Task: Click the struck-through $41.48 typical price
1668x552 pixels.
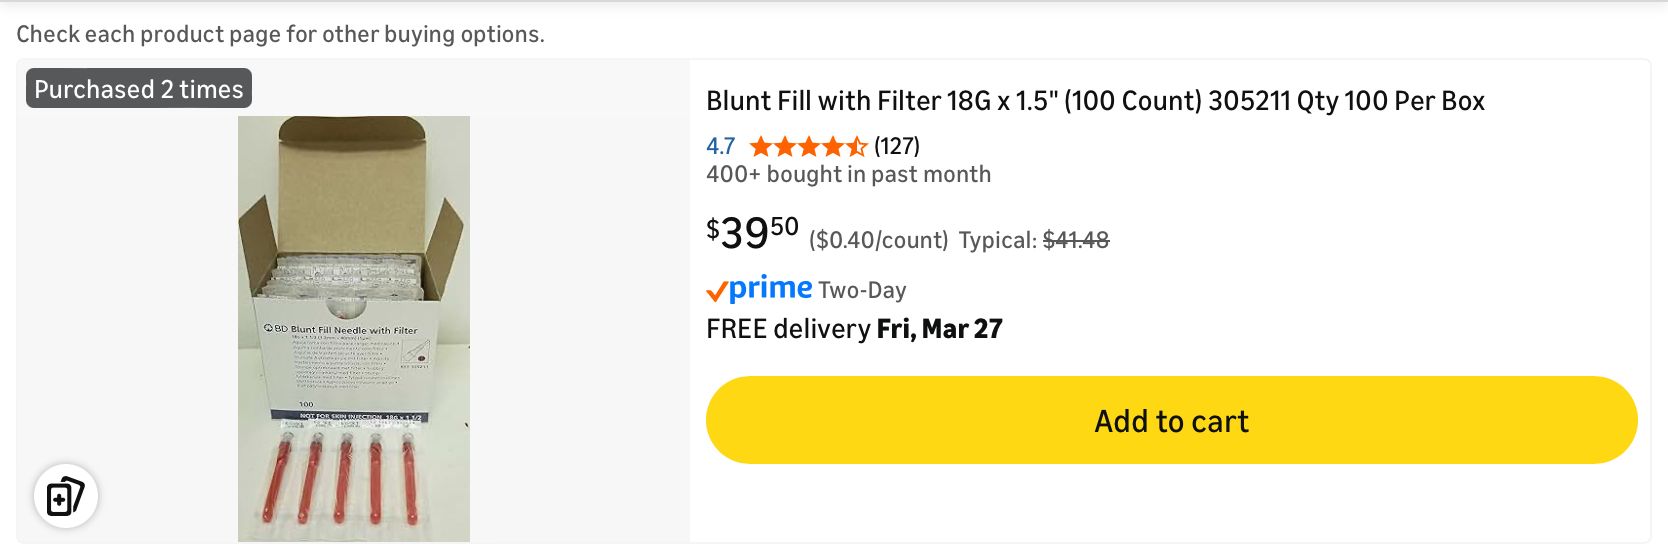Action: (x=1076, y=240)
